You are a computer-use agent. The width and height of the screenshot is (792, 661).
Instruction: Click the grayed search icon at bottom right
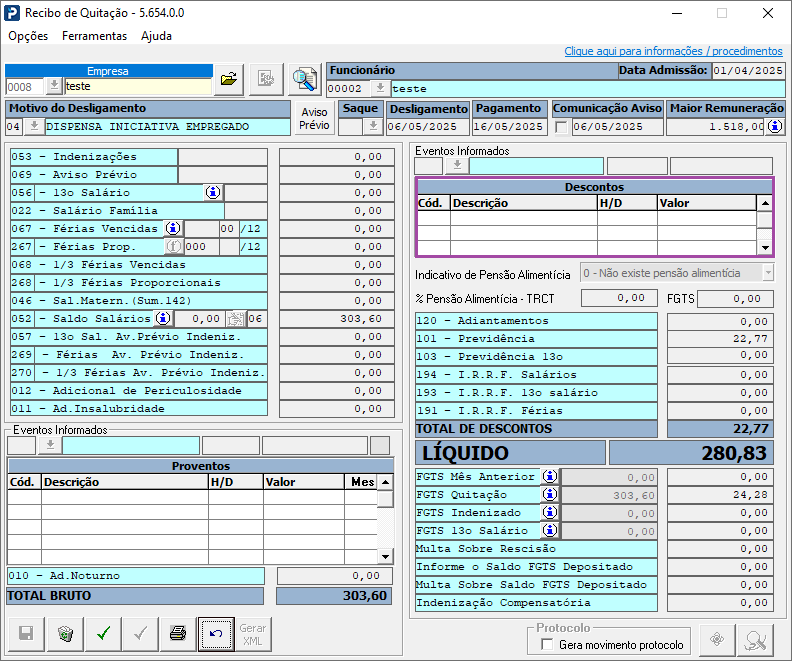[x=756, y=639]
